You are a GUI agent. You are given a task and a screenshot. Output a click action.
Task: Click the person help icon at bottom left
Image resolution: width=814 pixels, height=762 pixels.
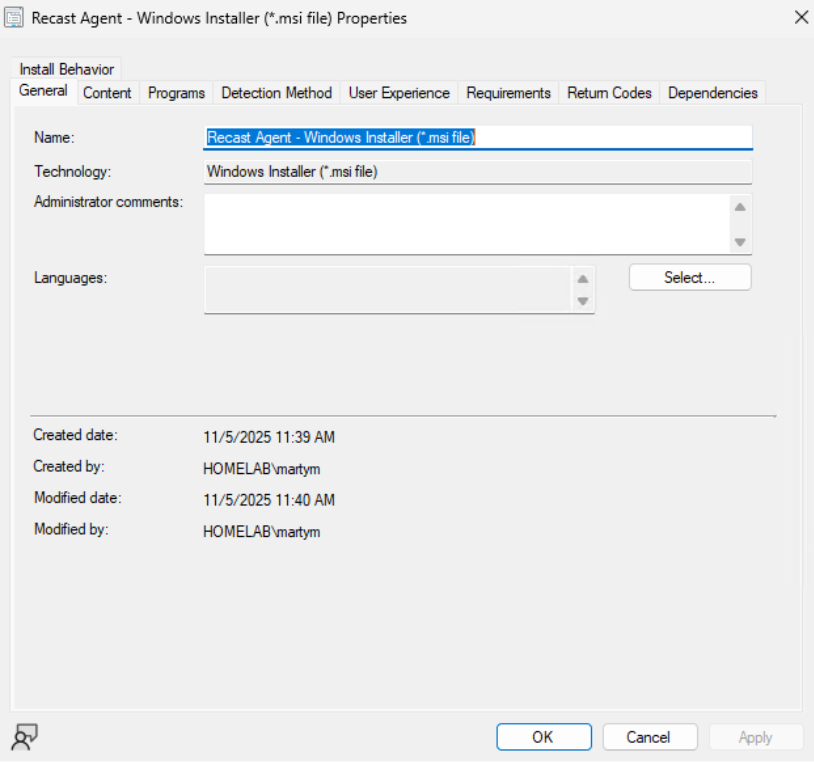[25, 737]
